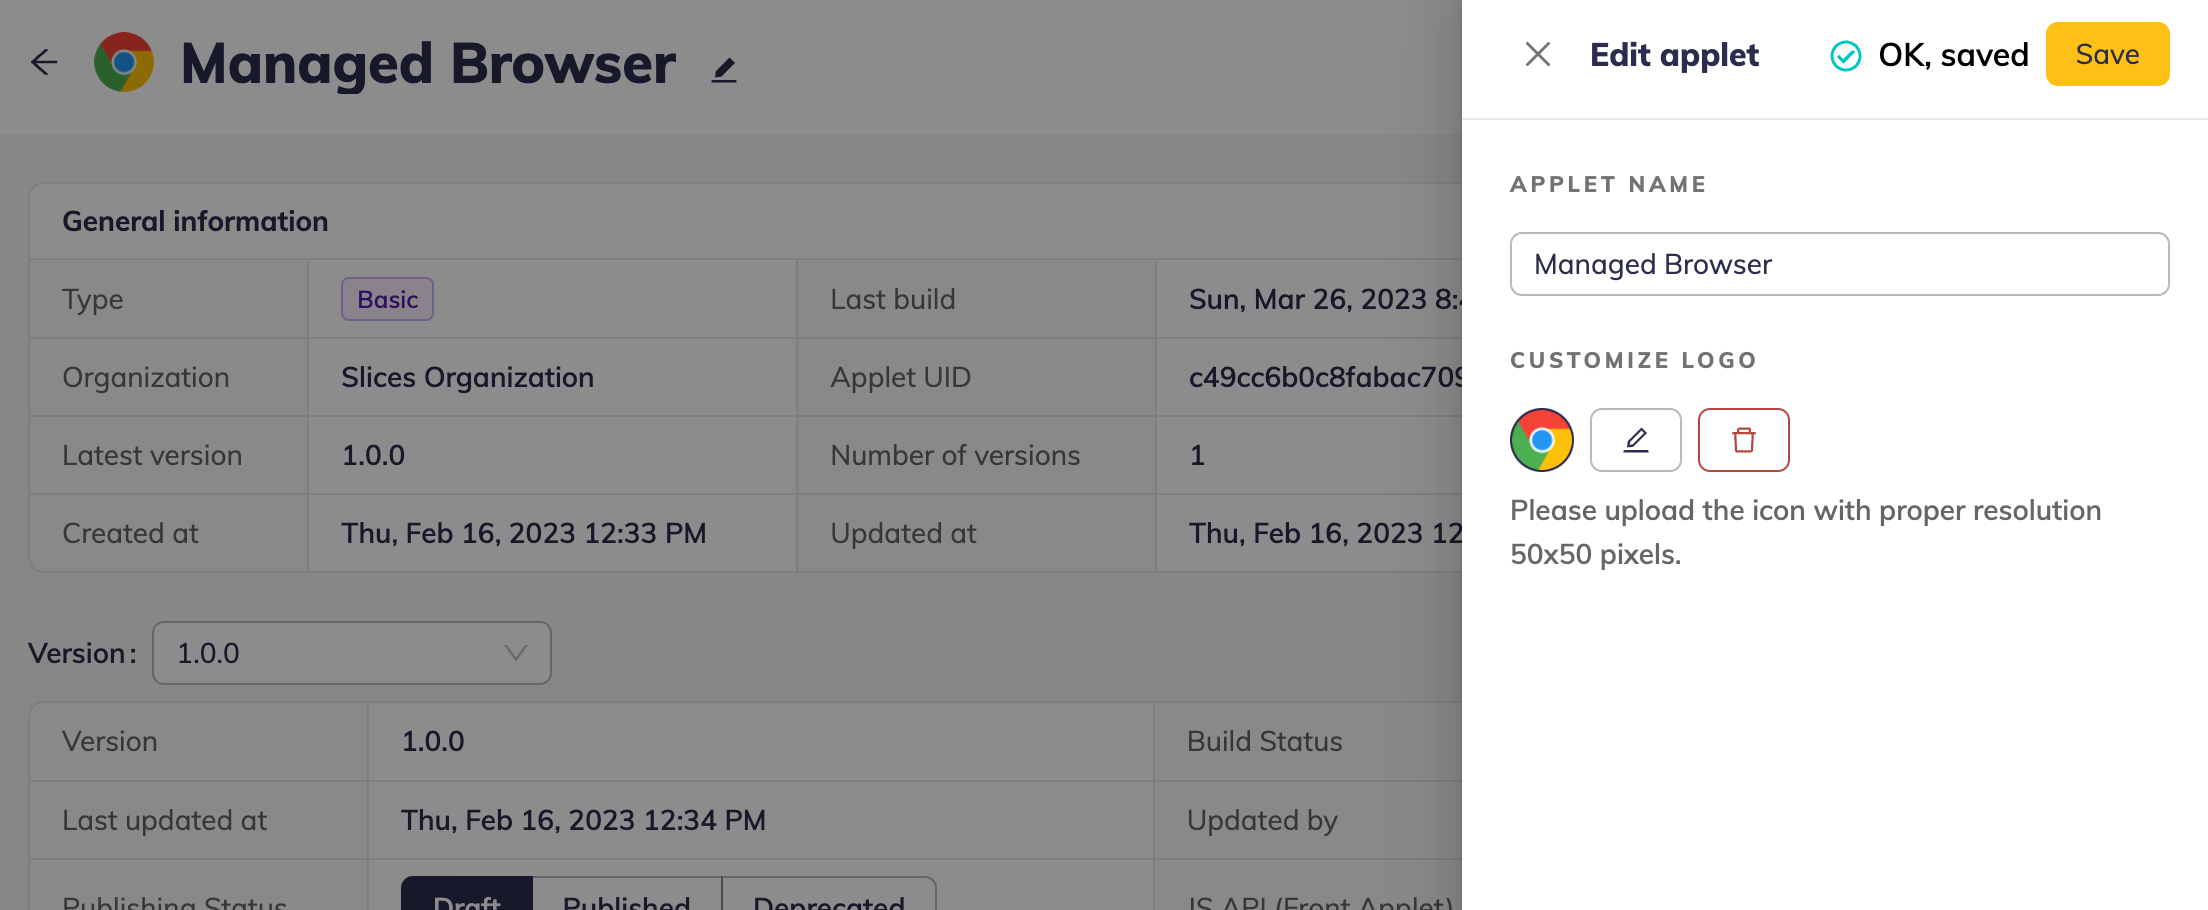Click the Chrome icon in the page header
The image size is (2208, 910).
(x=124, y=62)
